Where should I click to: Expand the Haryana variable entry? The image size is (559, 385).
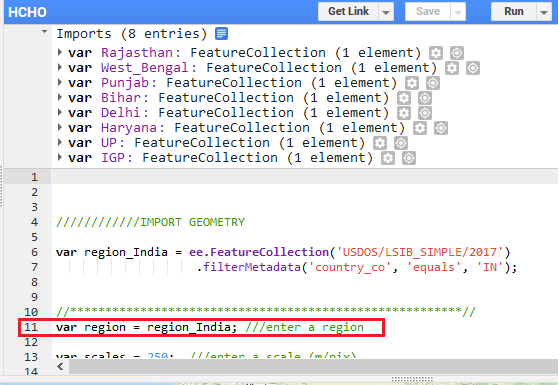[x=60, y=127]
